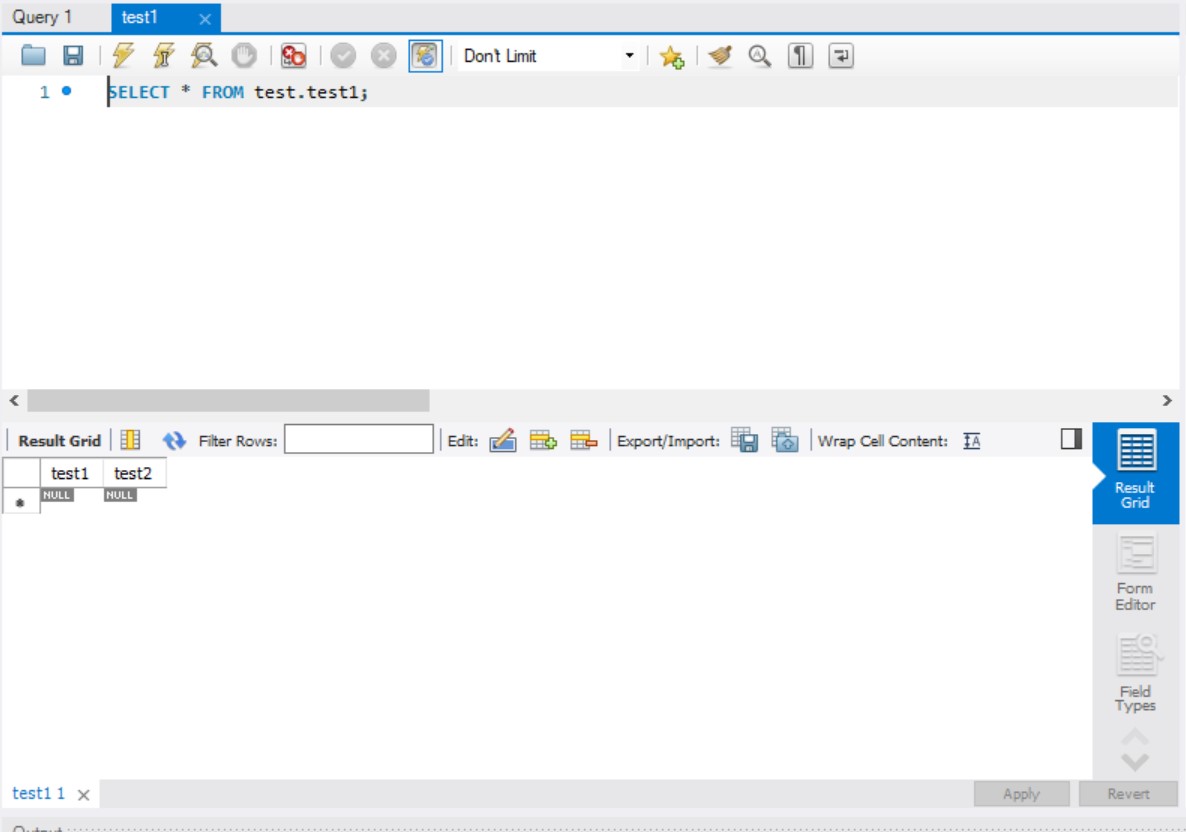The height and width of the screenshot is (832, 1186).
Task: Delete selected rows icon
Action: [583, 439]
